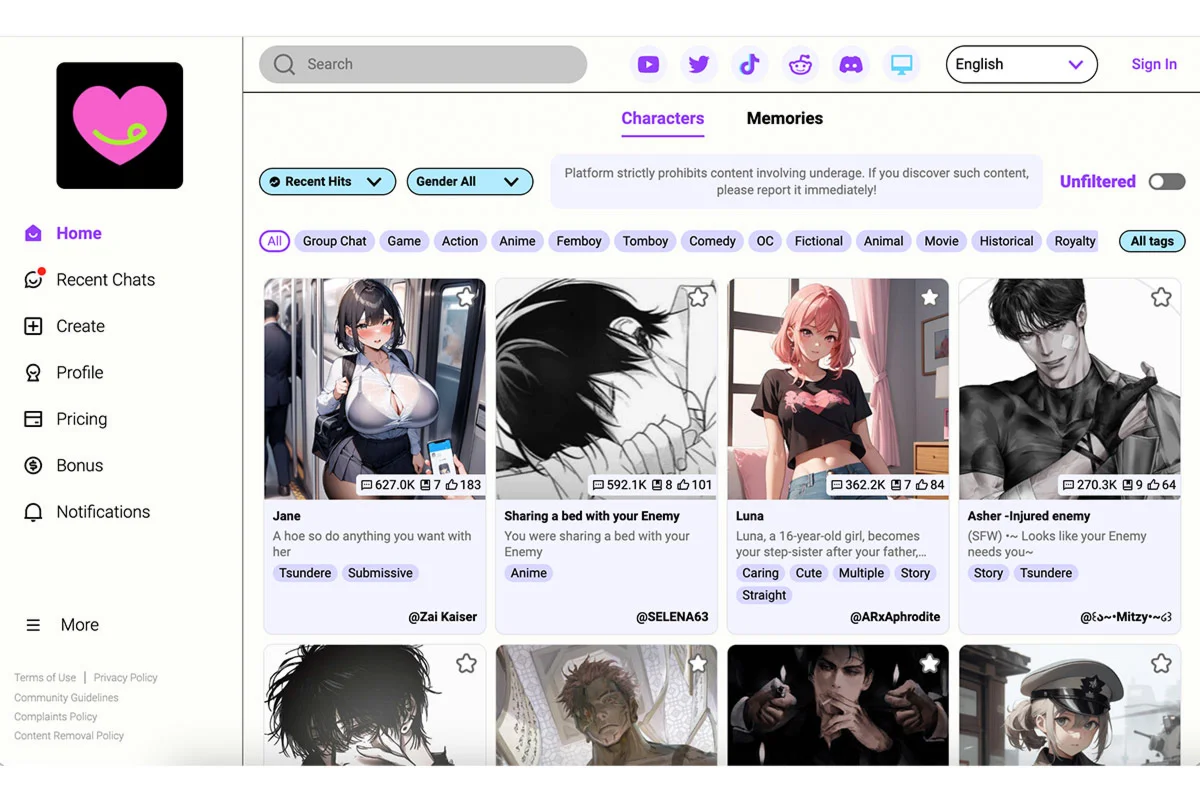Click author @SELENA63 on Enemy card
1200x800 pixels.
[x=672, y=617]
